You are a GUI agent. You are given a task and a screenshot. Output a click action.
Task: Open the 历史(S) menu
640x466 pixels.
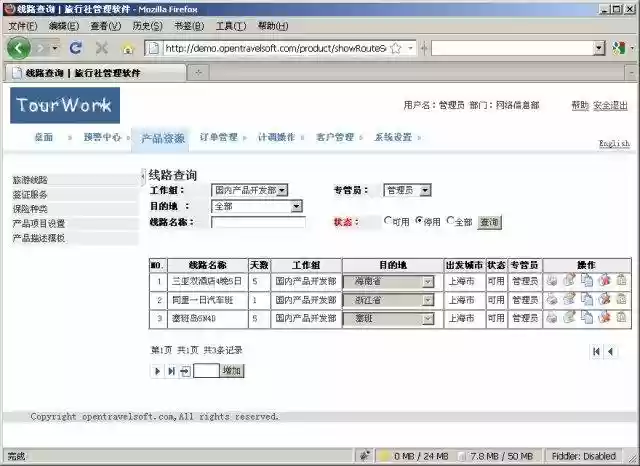[x=147, y=27]
